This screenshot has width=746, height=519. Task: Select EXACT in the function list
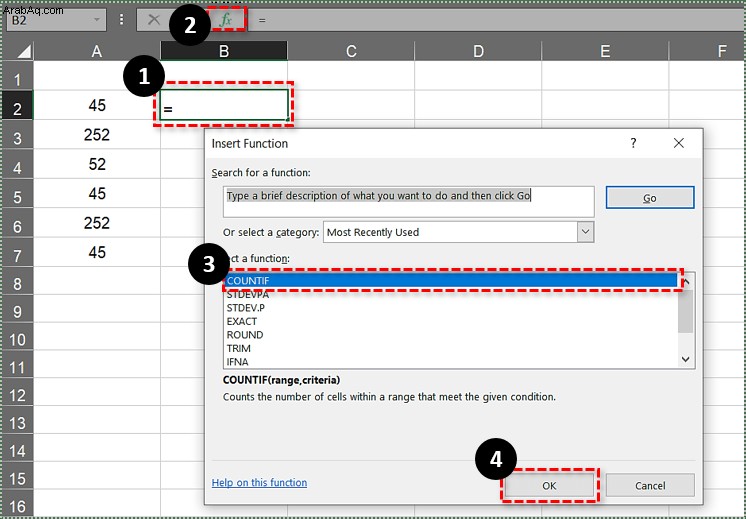coord(451,321)
